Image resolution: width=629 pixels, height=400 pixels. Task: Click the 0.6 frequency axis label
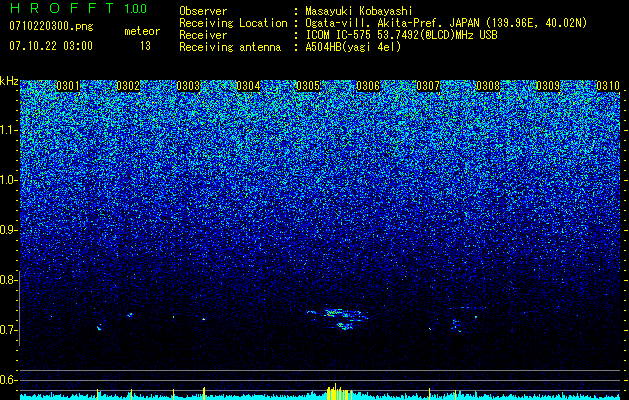[x=7, y=380]
